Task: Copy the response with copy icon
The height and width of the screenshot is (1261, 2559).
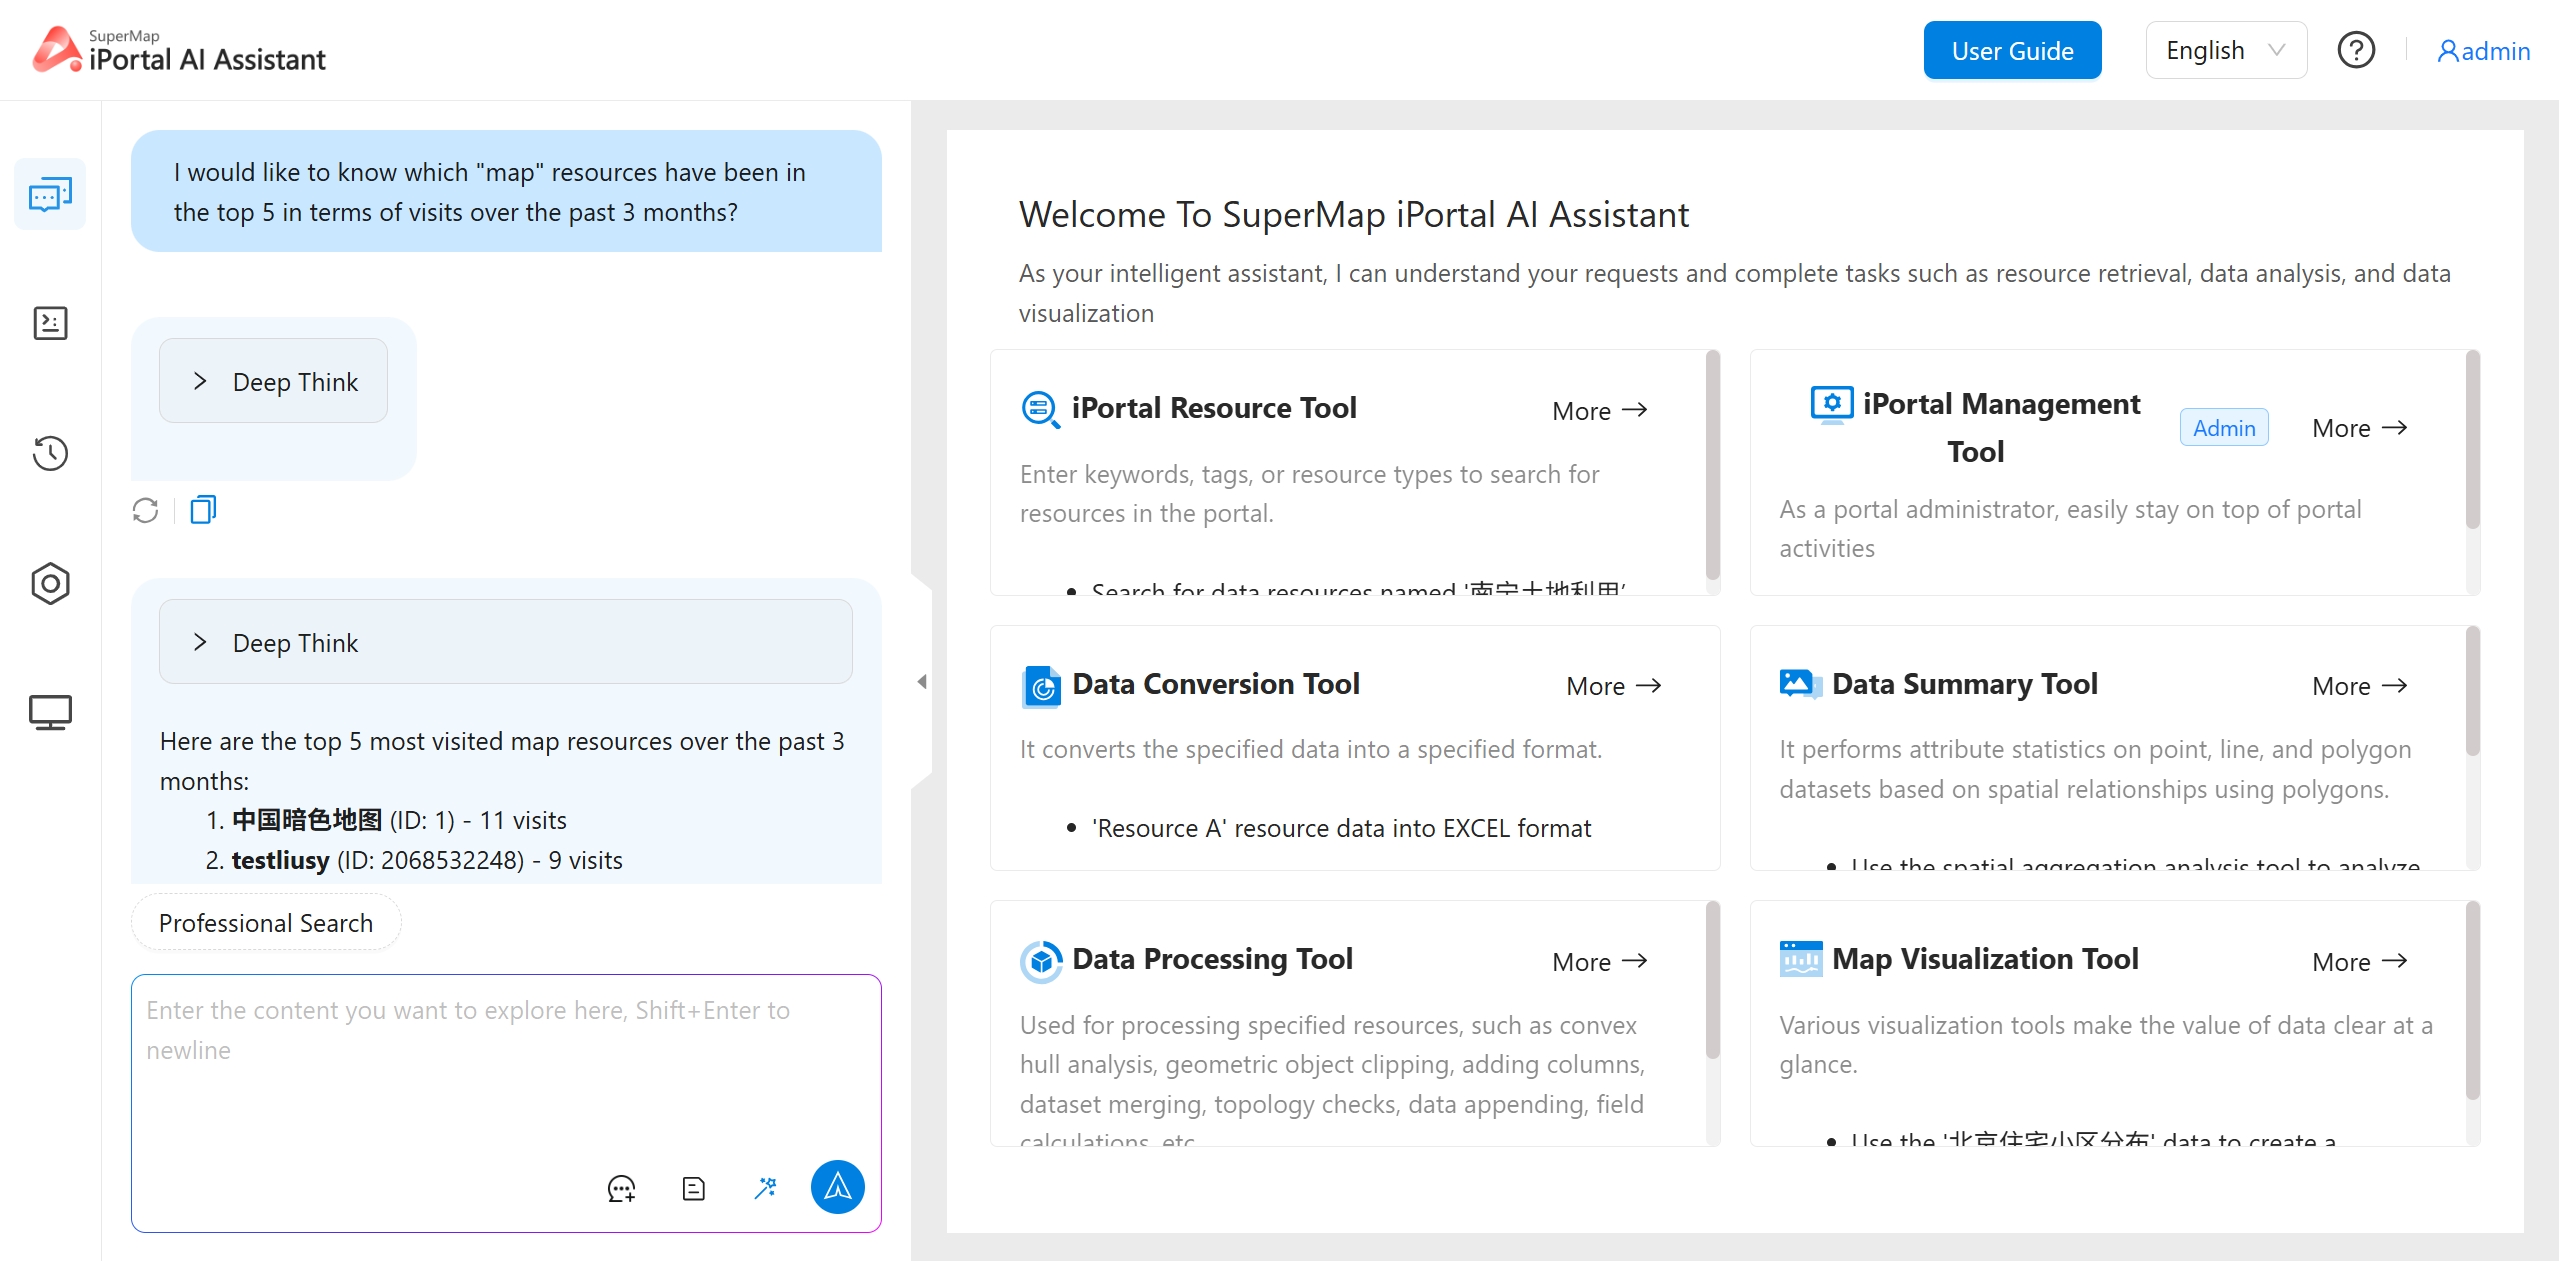Action: (x=203, y=510)
